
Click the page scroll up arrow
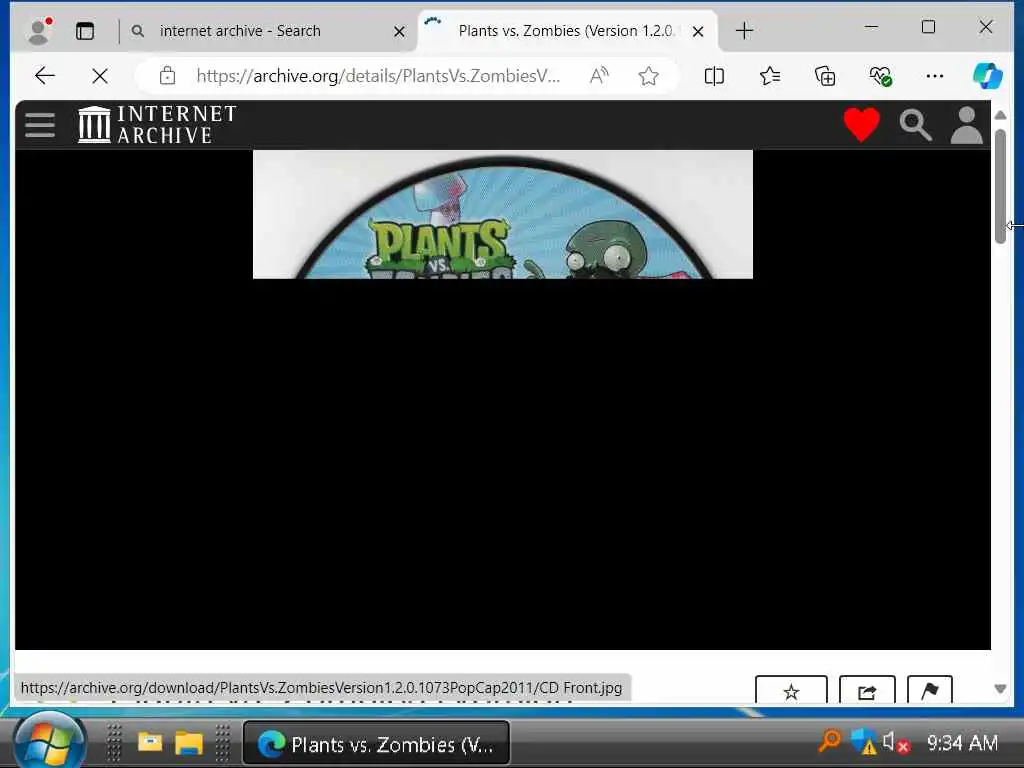coord(1000,115)
